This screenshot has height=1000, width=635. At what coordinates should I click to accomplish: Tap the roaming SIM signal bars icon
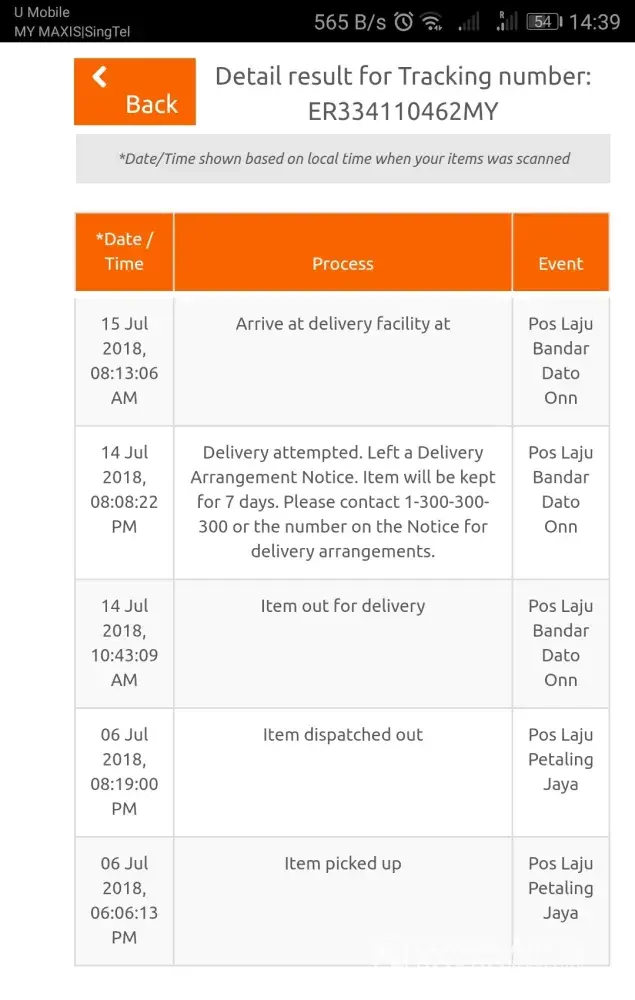[507, 21]
